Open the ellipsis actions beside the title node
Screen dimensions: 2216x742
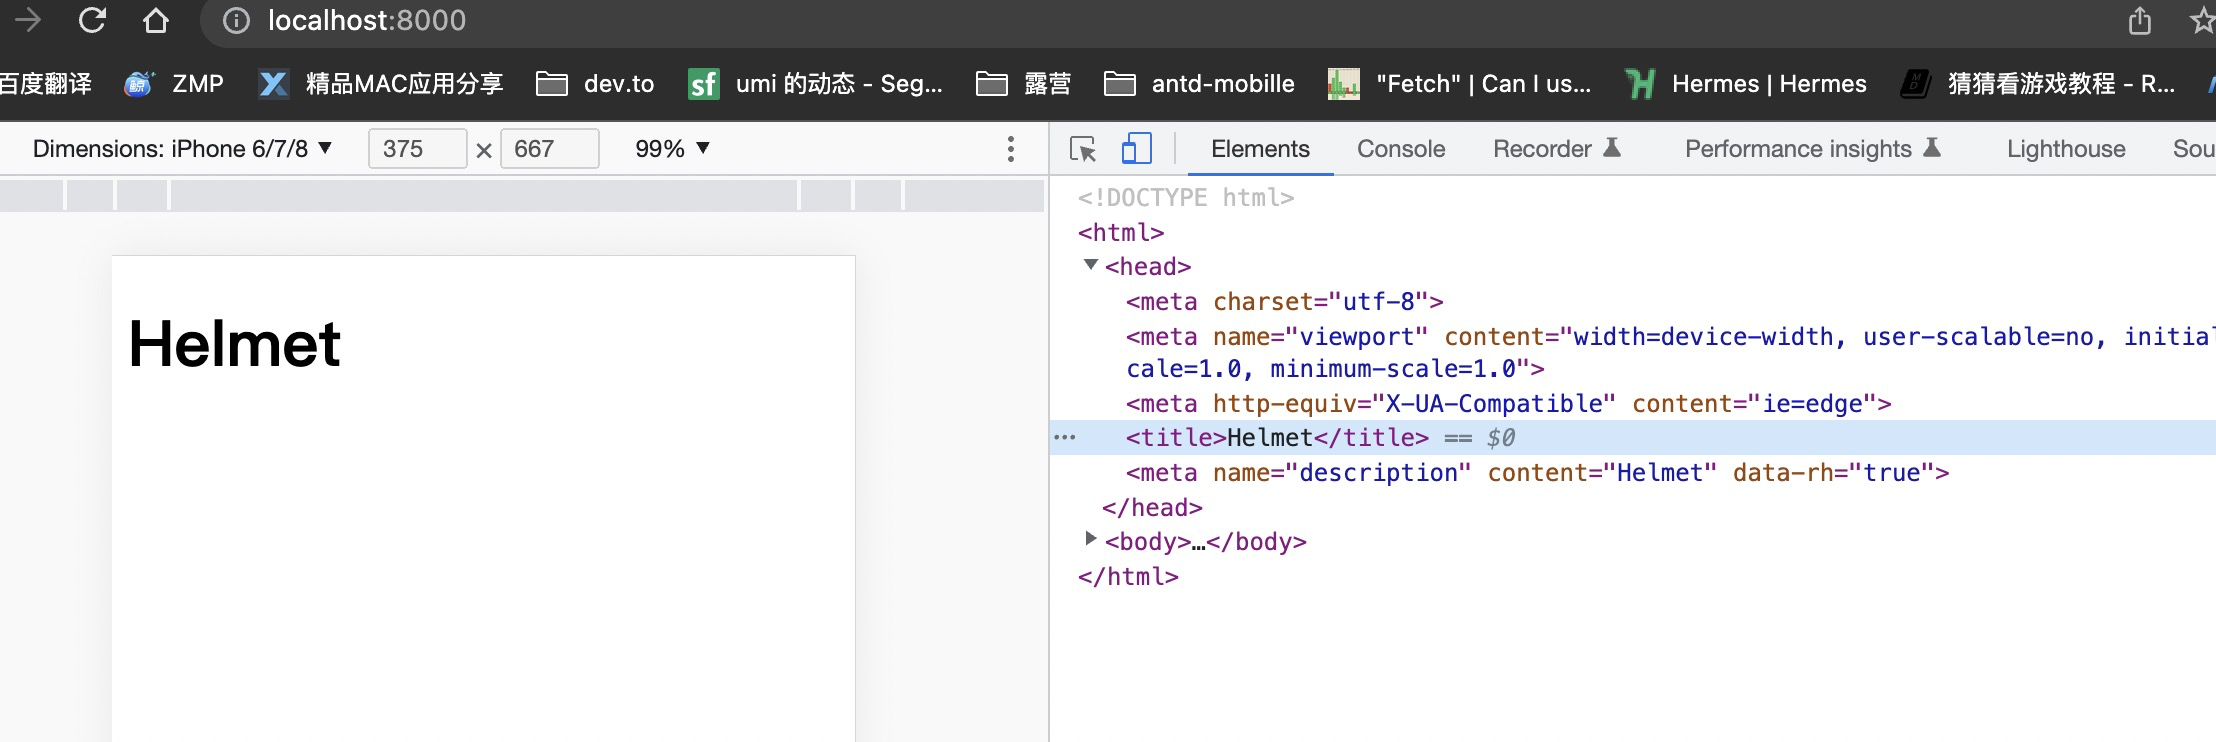pyautogui.click(x=1065, y=438)
